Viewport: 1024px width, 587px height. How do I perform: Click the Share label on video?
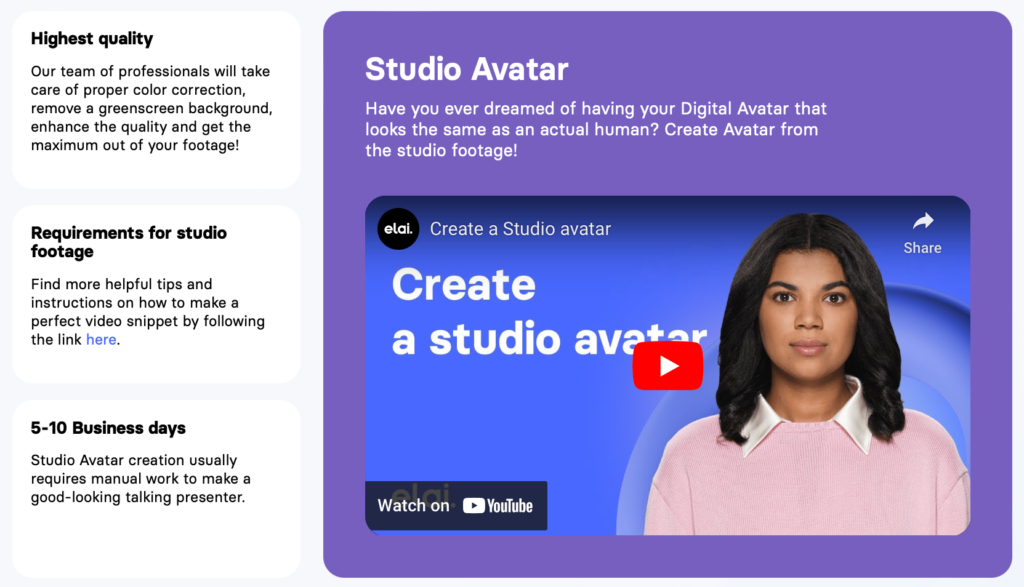point(922,248)
